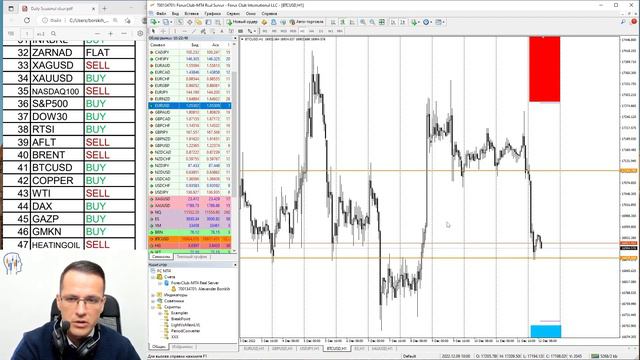
Task: Expand the Советники node in Navigator
Action: tap(153, 301)
